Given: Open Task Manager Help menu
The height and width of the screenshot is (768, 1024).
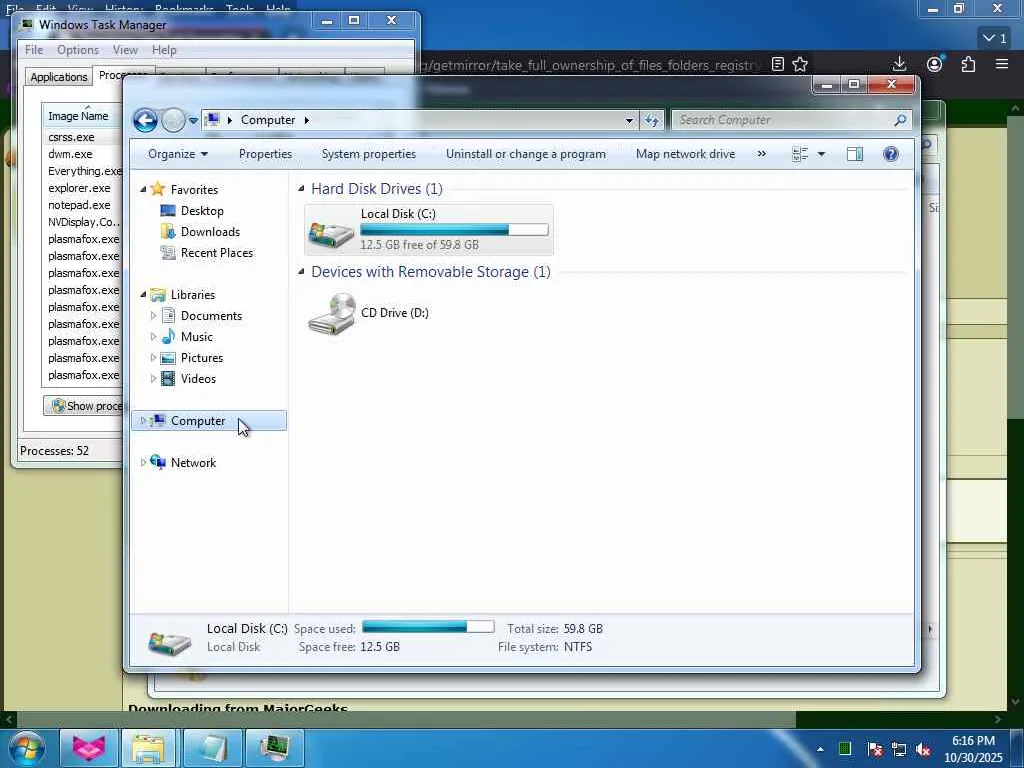Looking at the screenshot, I should pos(164,50).
